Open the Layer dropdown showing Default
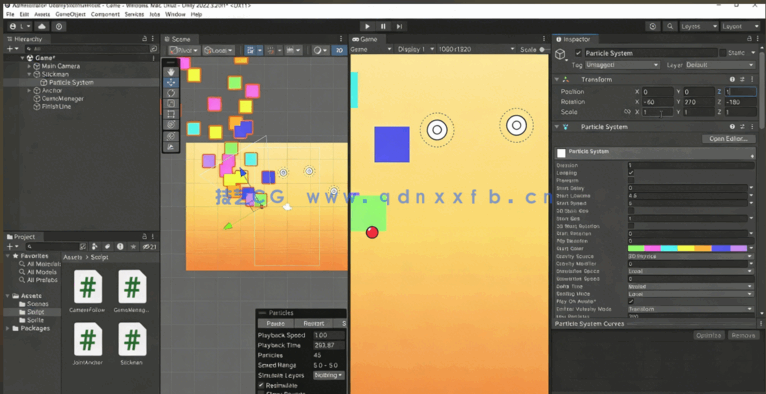The width and height of the screenshot is (766, 394). coord(720,64)
